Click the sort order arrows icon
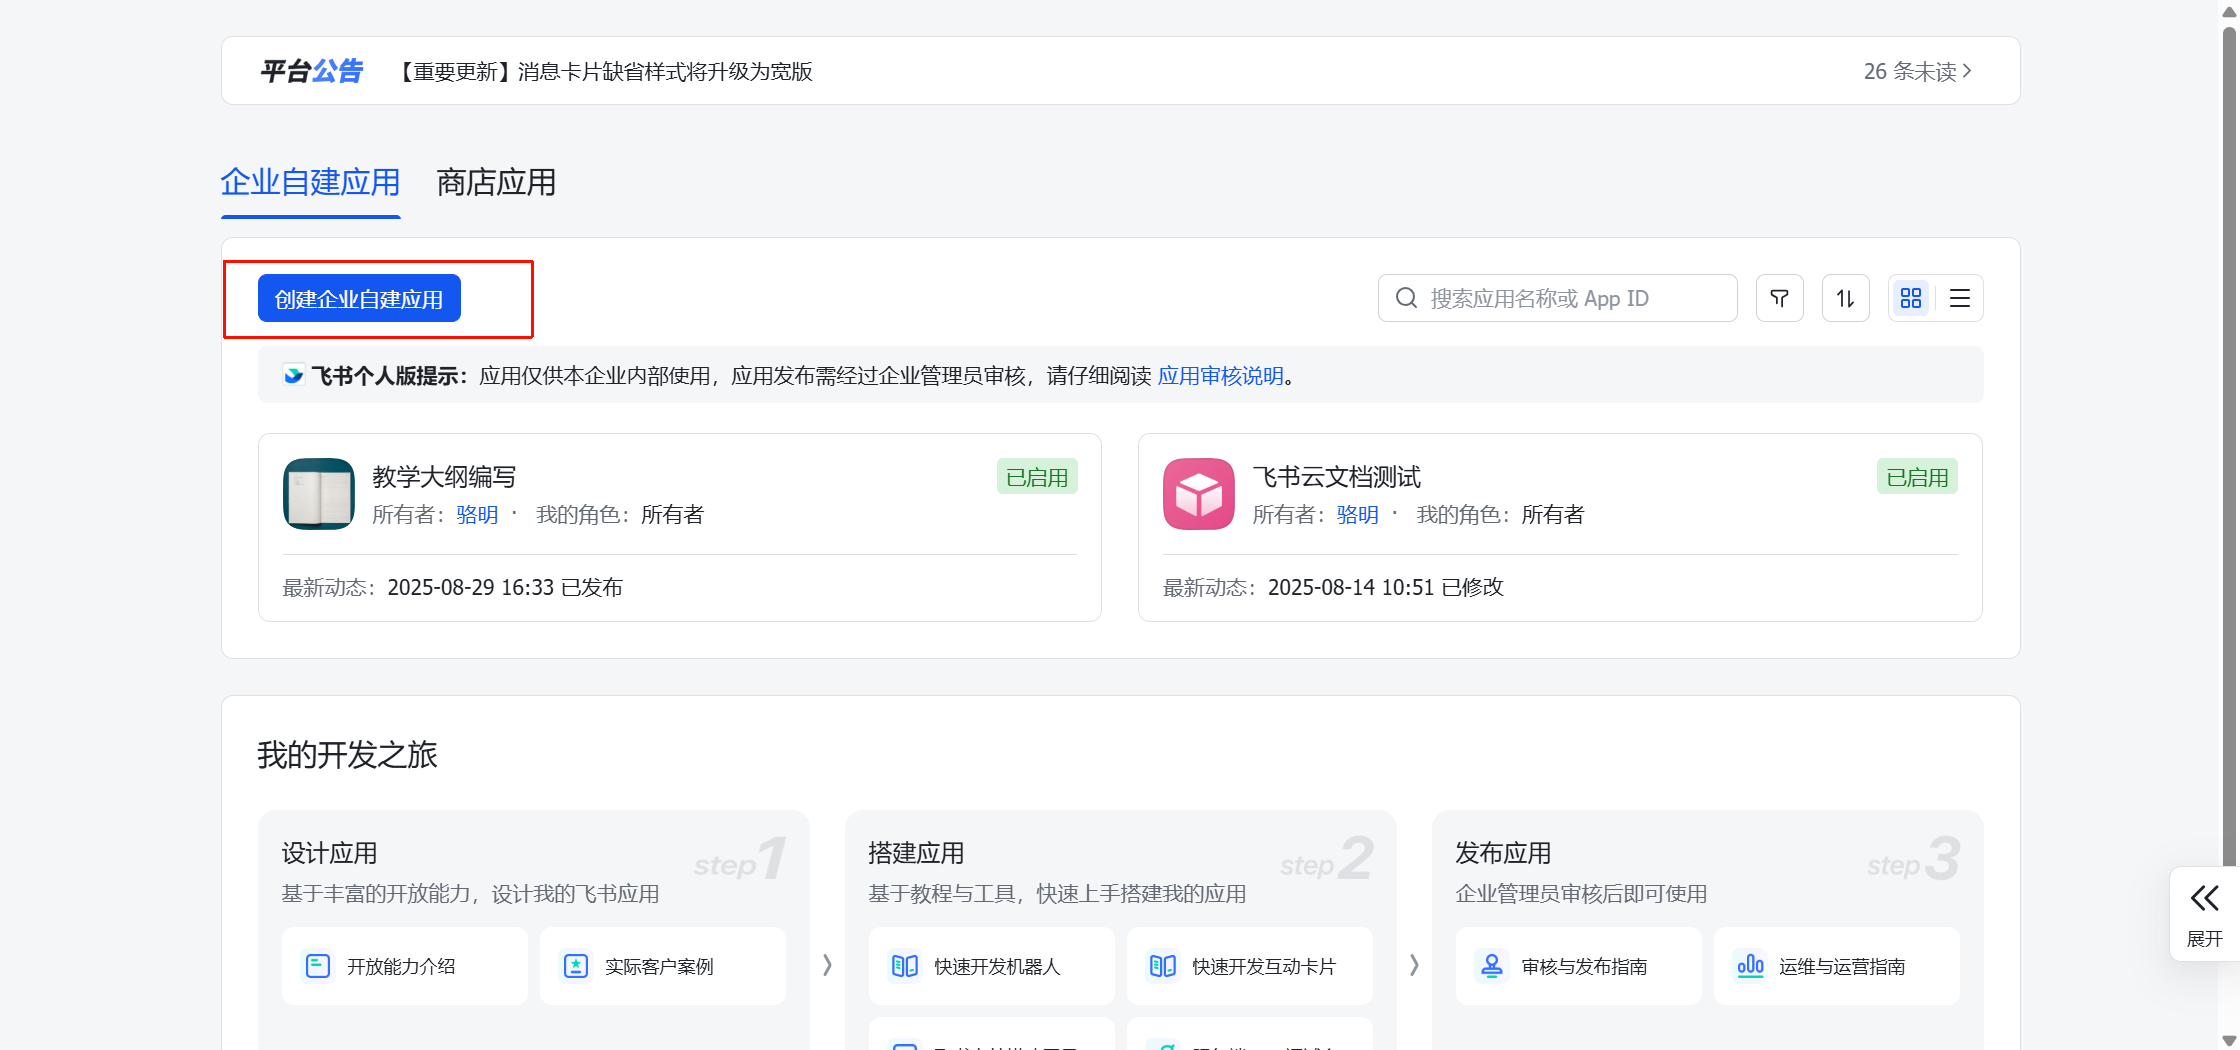The image size is (2240, 1050). click(1845, 298)
